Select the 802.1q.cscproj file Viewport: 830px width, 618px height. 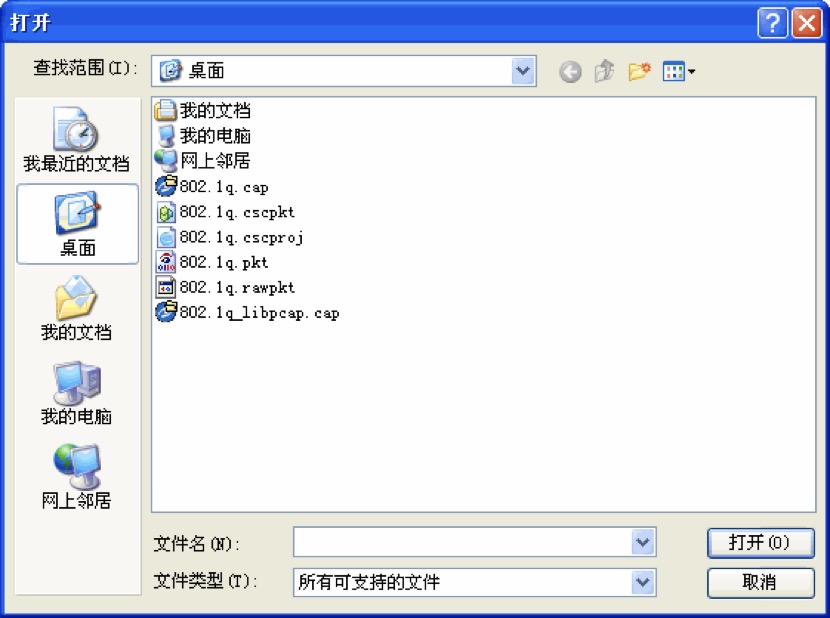pos(240,237)
